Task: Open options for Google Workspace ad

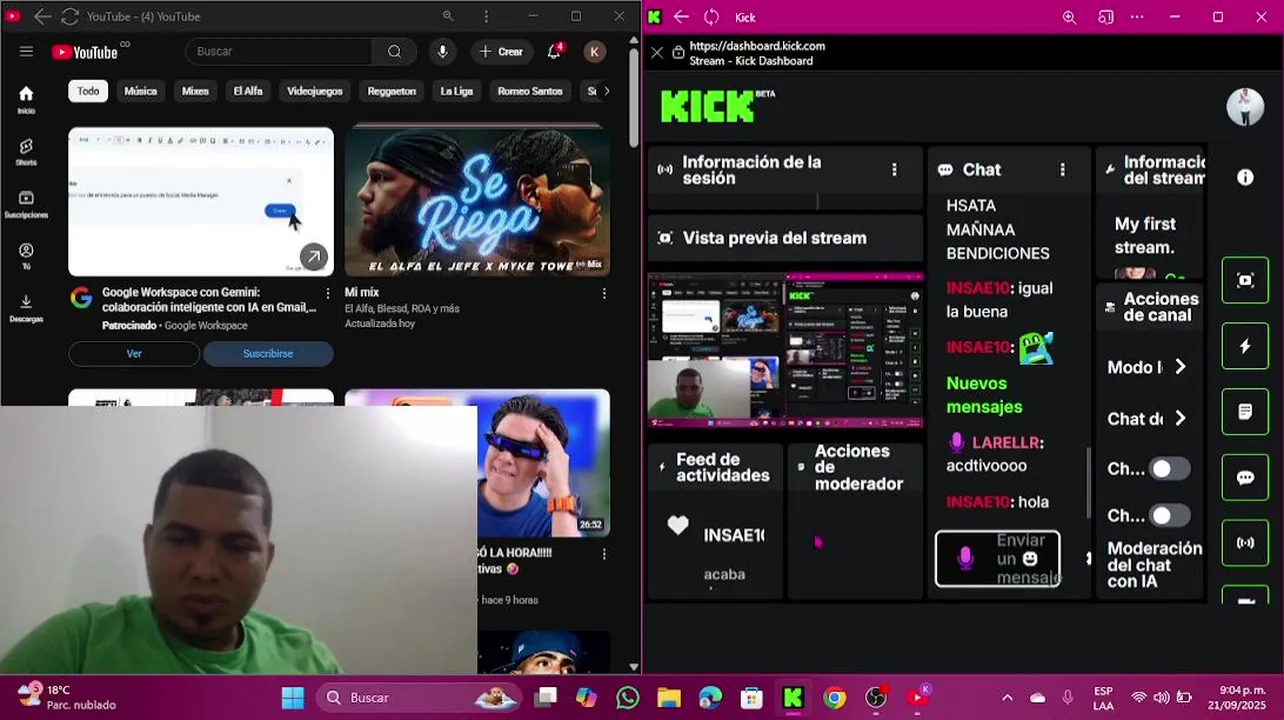Action: tap(327, 293)
